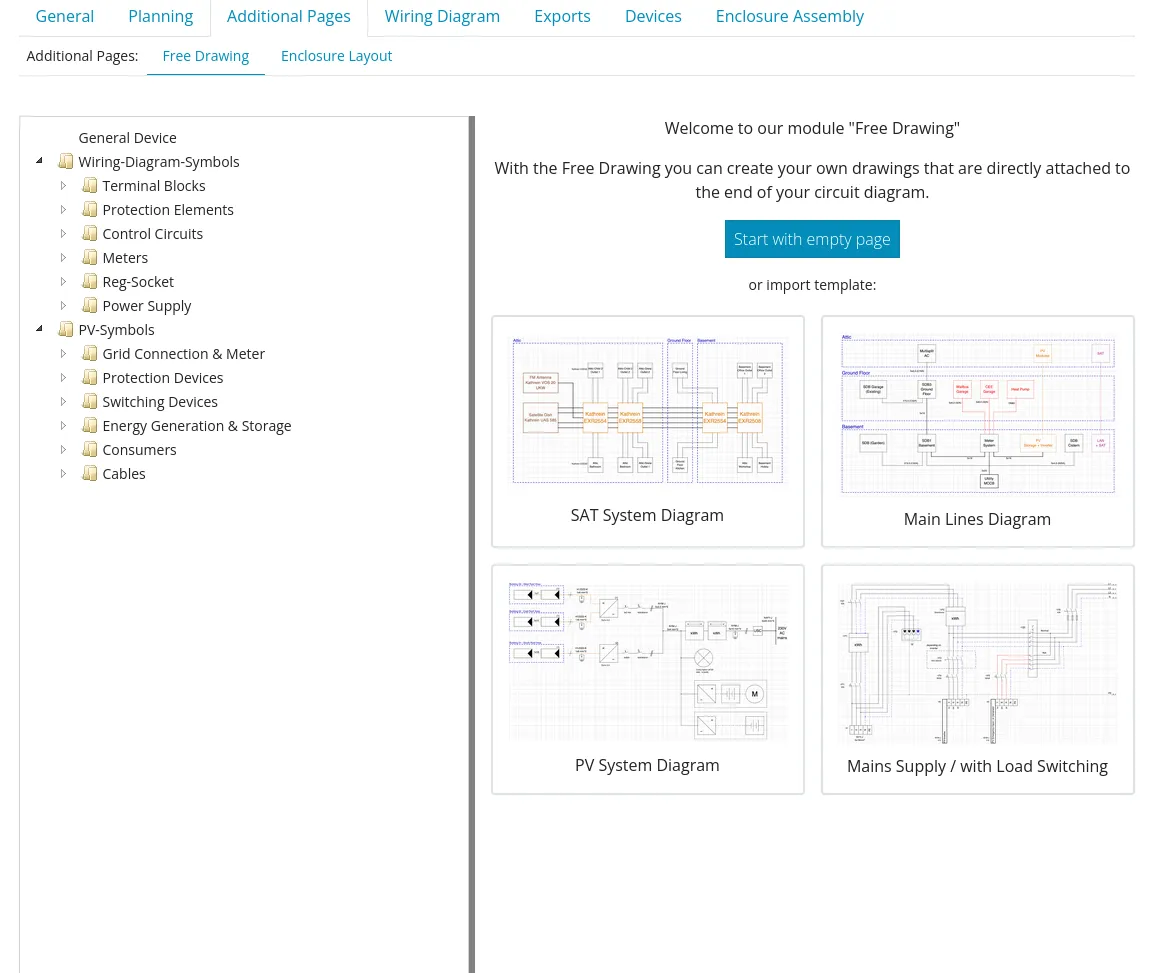Collapse the PV-Symbols tree node
Image resolution: width=1174 pixels, height=973 pixels.
pos(39,328)
